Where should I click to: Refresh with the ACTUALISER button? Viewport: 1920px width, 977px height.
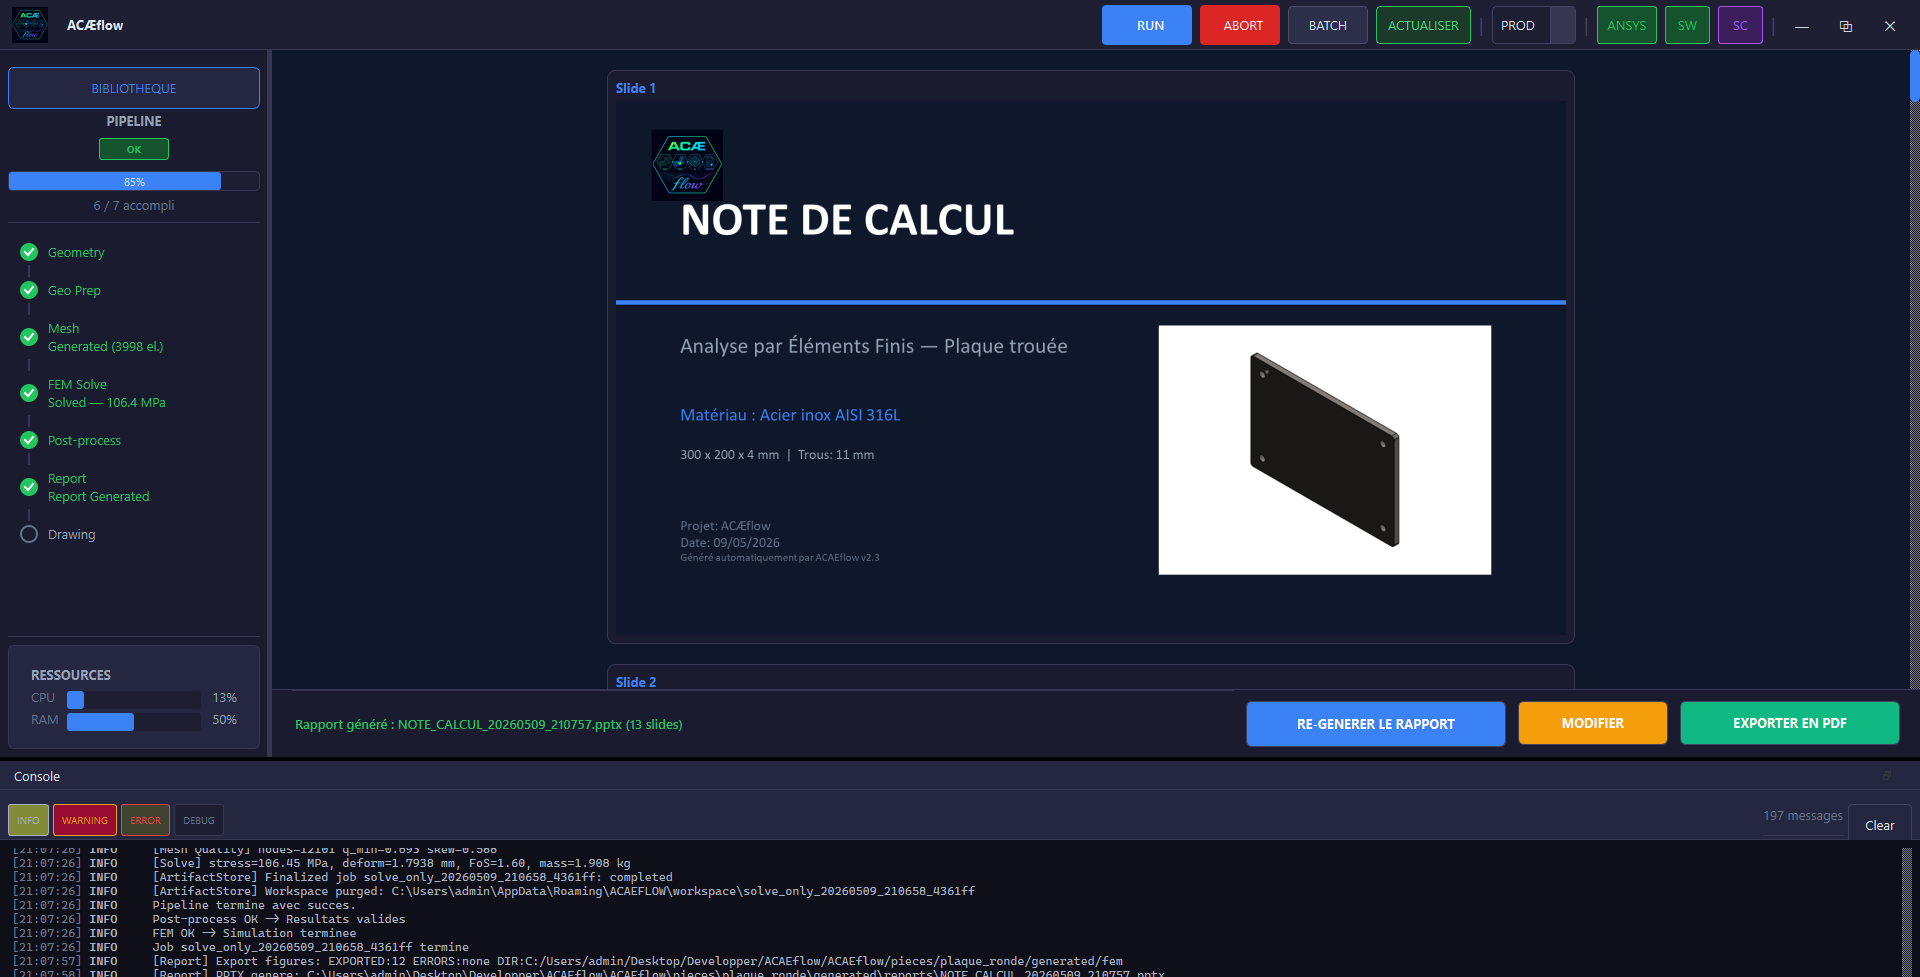click(x=1423, y=25)
